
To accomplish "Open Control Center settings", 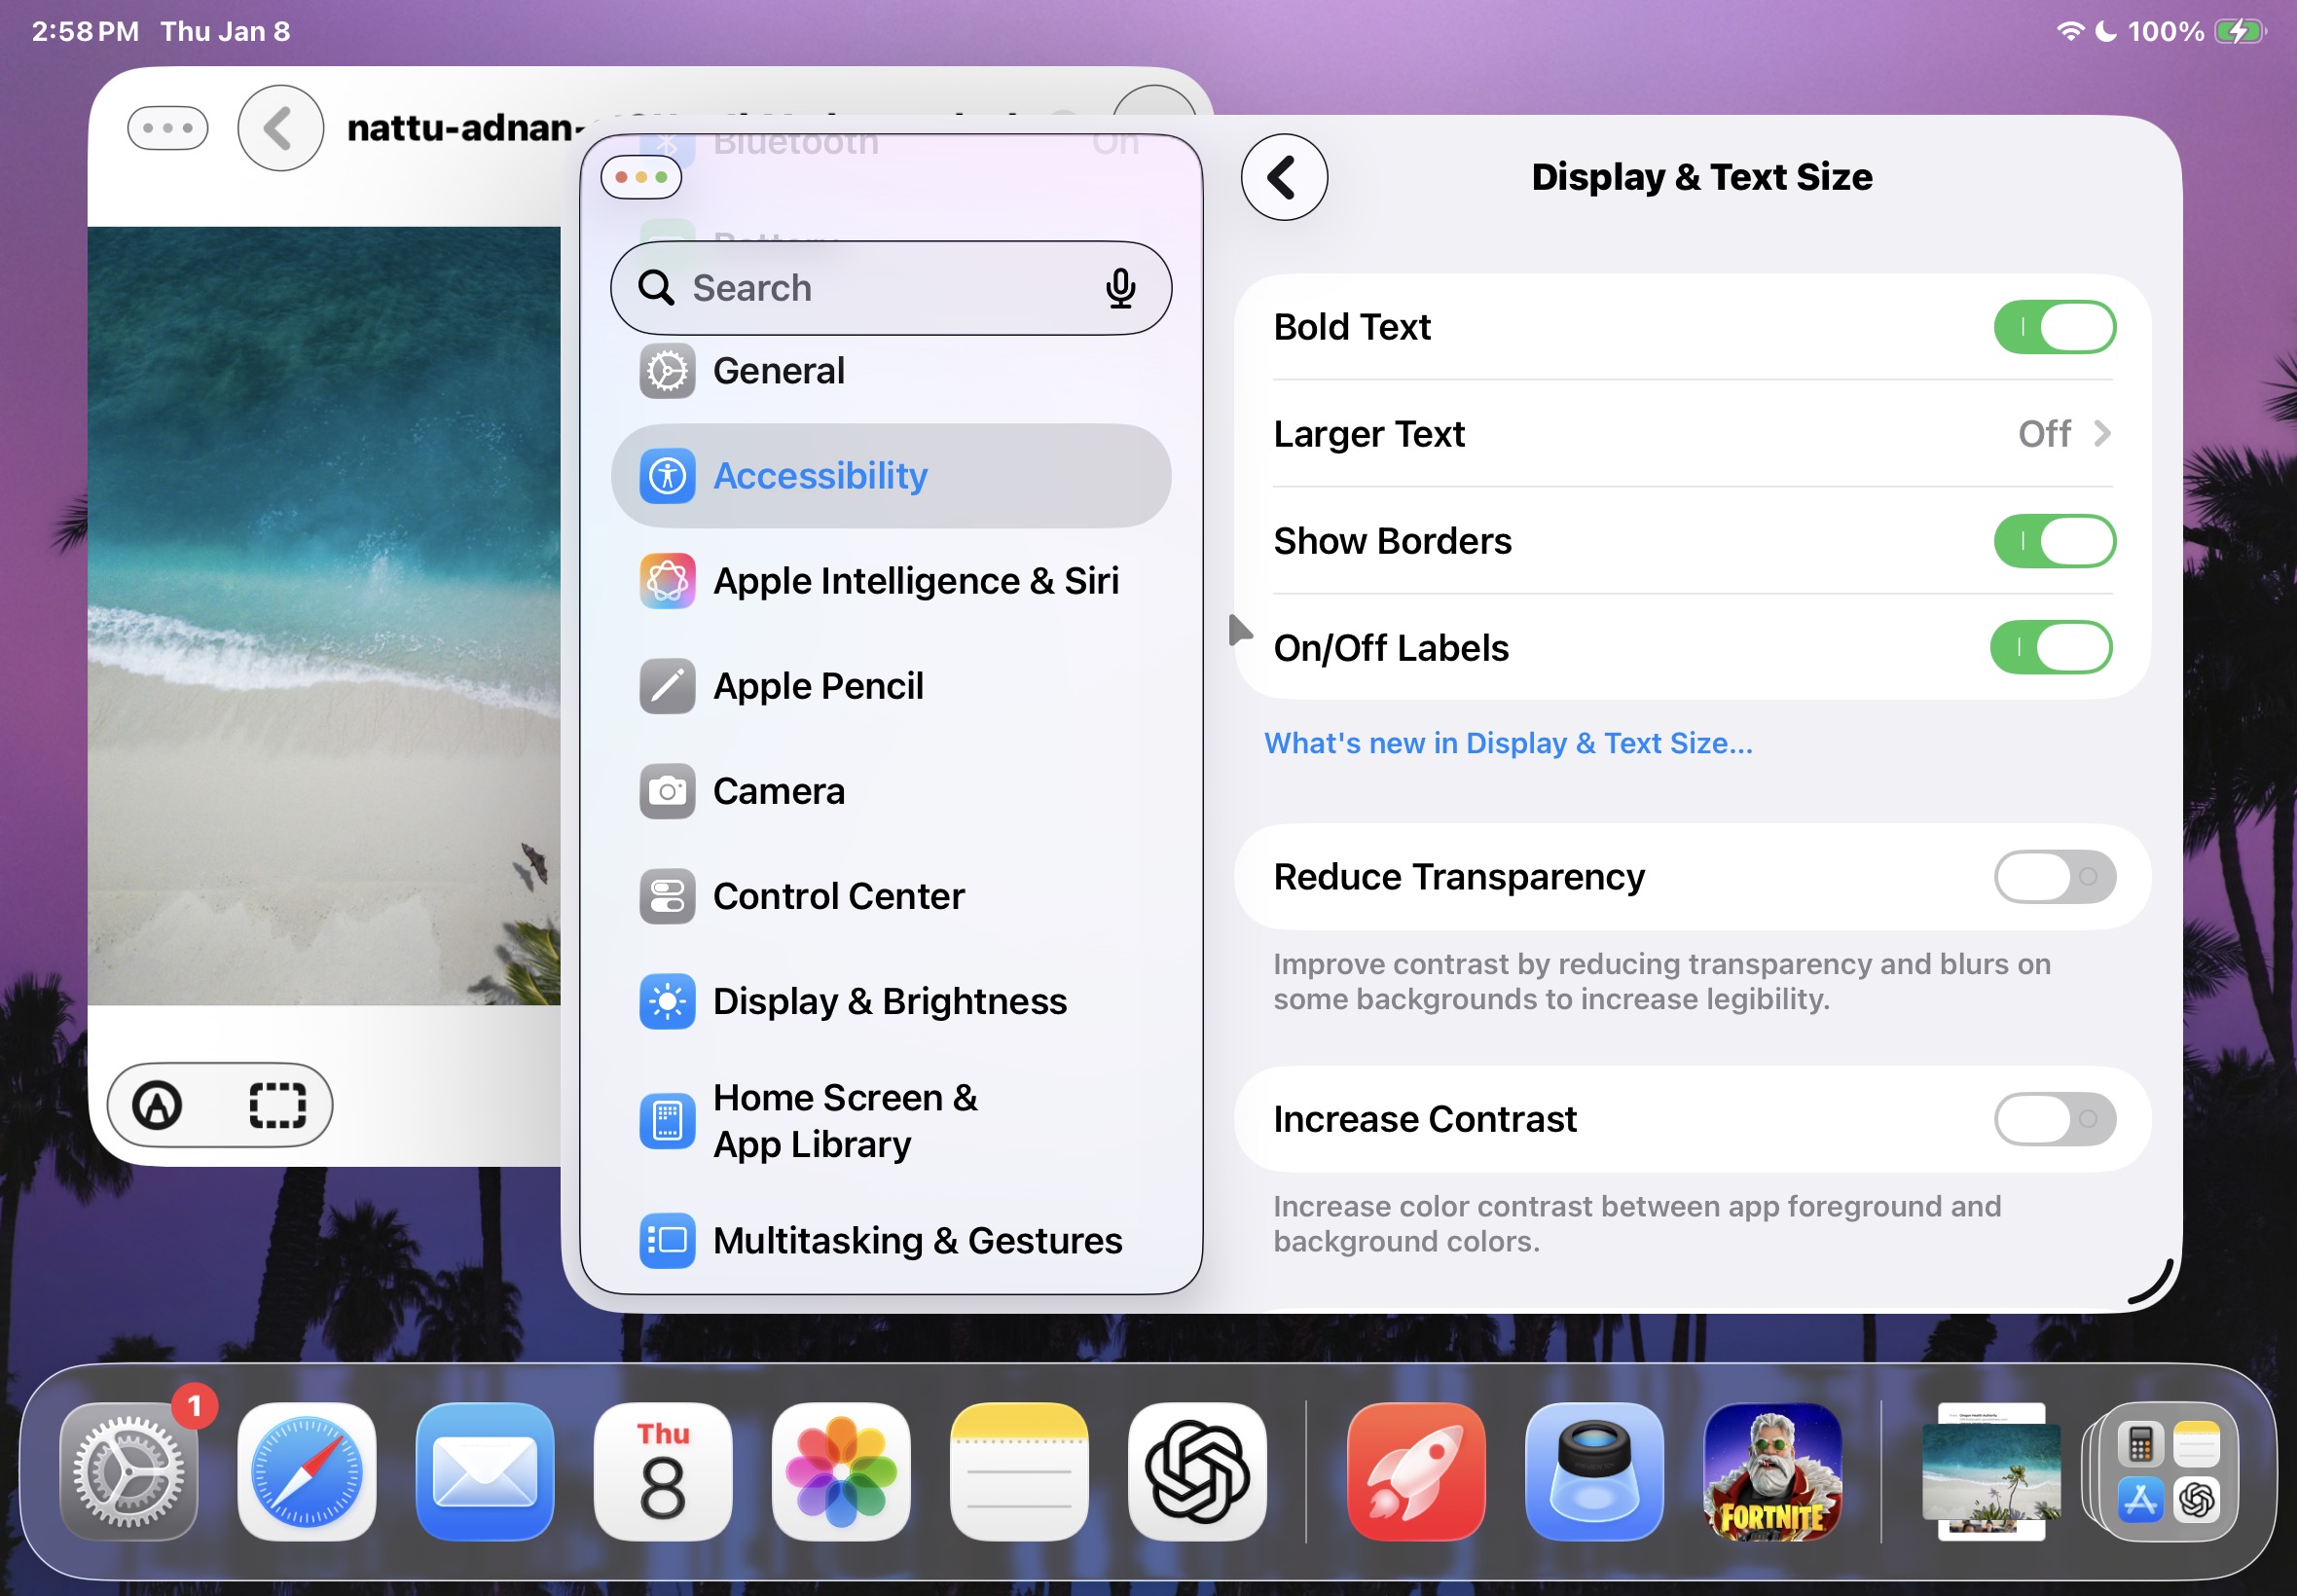I will (837, 896).
